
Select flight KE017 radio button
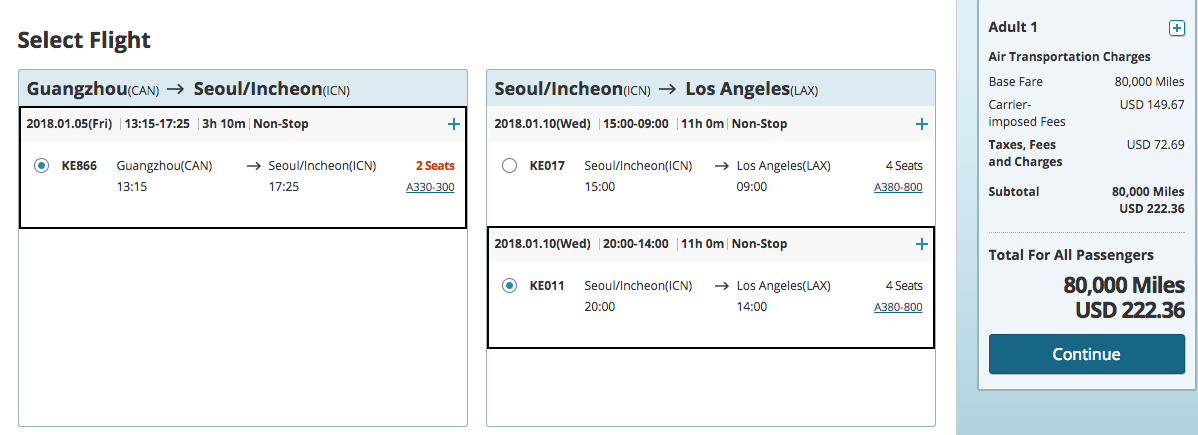click(509, 166)
